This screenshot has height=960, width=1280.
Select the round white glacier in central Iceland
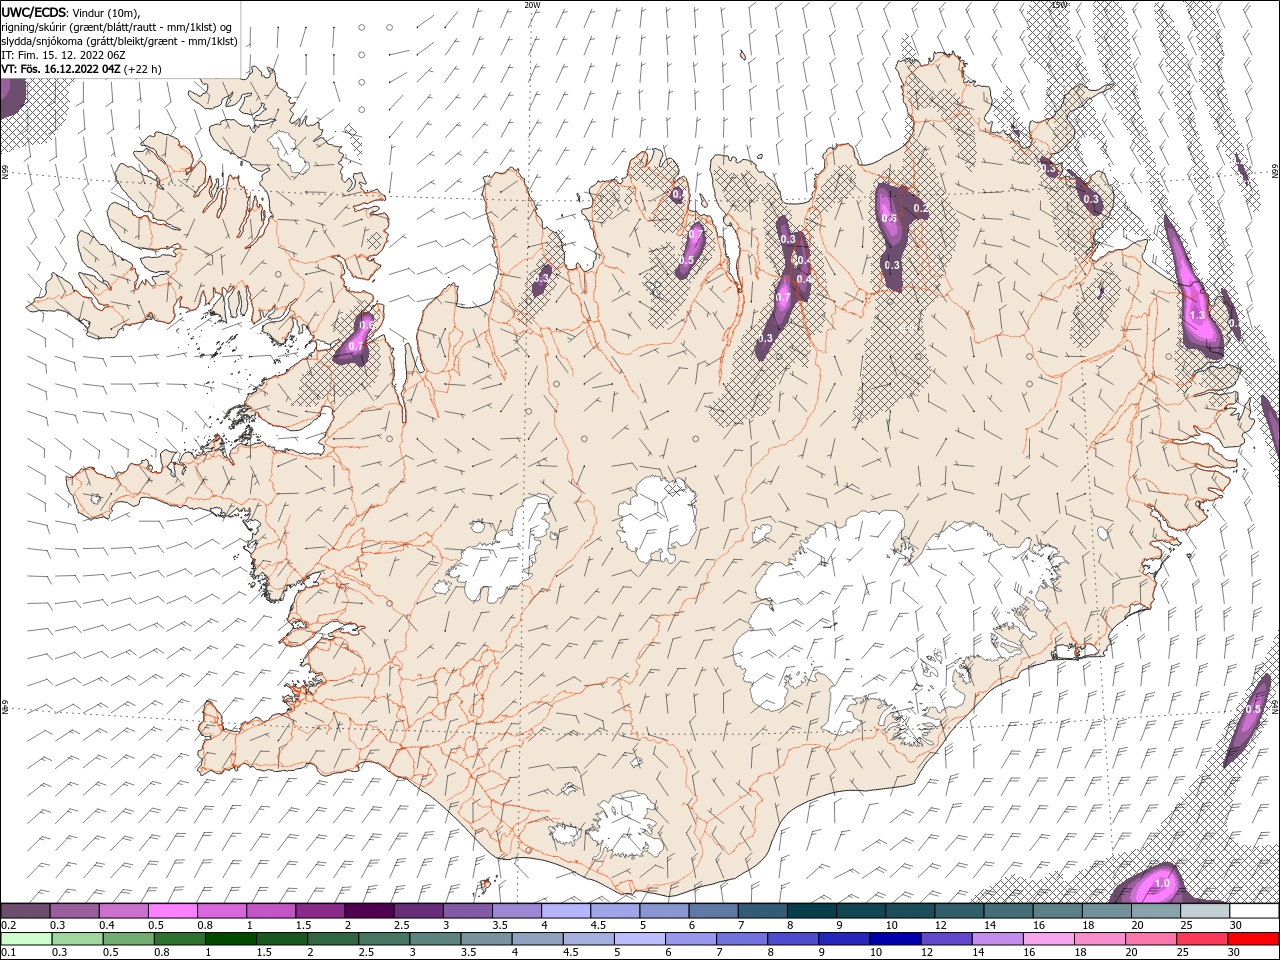coord(657,520)
